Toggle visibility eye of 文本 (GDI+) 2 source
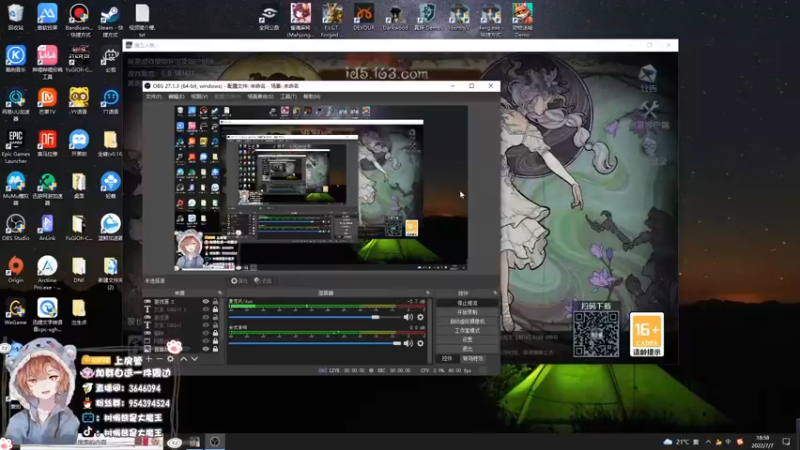Viewport: 800px width, 450px height. pos(206,309)
